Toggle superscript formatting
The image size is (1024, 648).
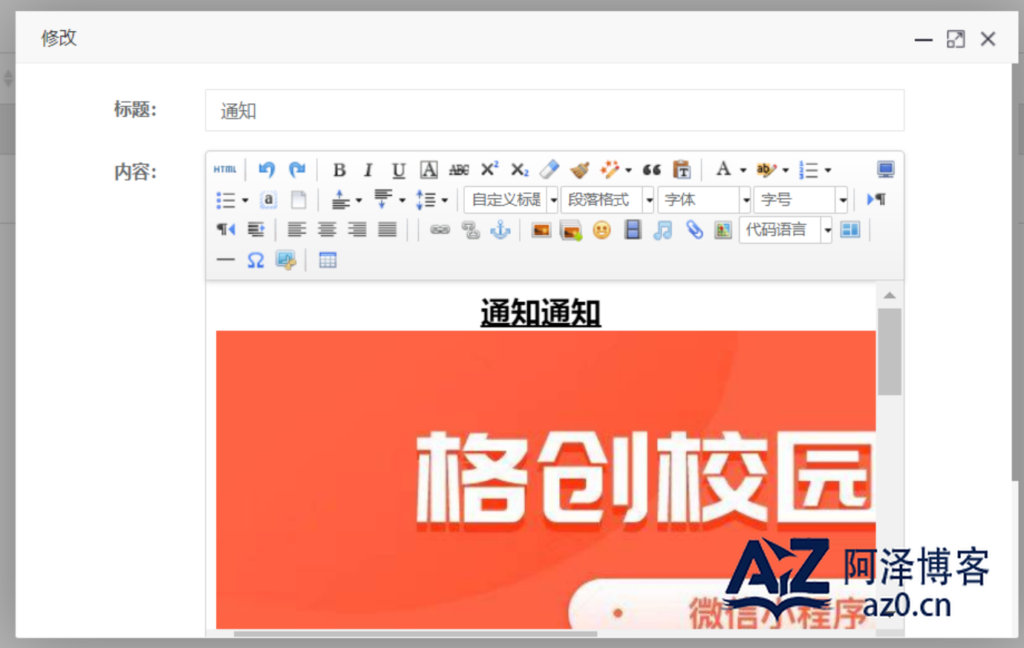[x=489, y=170]
